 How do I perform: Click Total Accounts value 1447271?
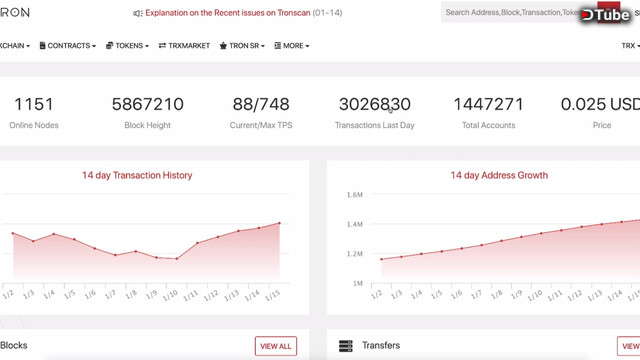(x=489, y=104)
